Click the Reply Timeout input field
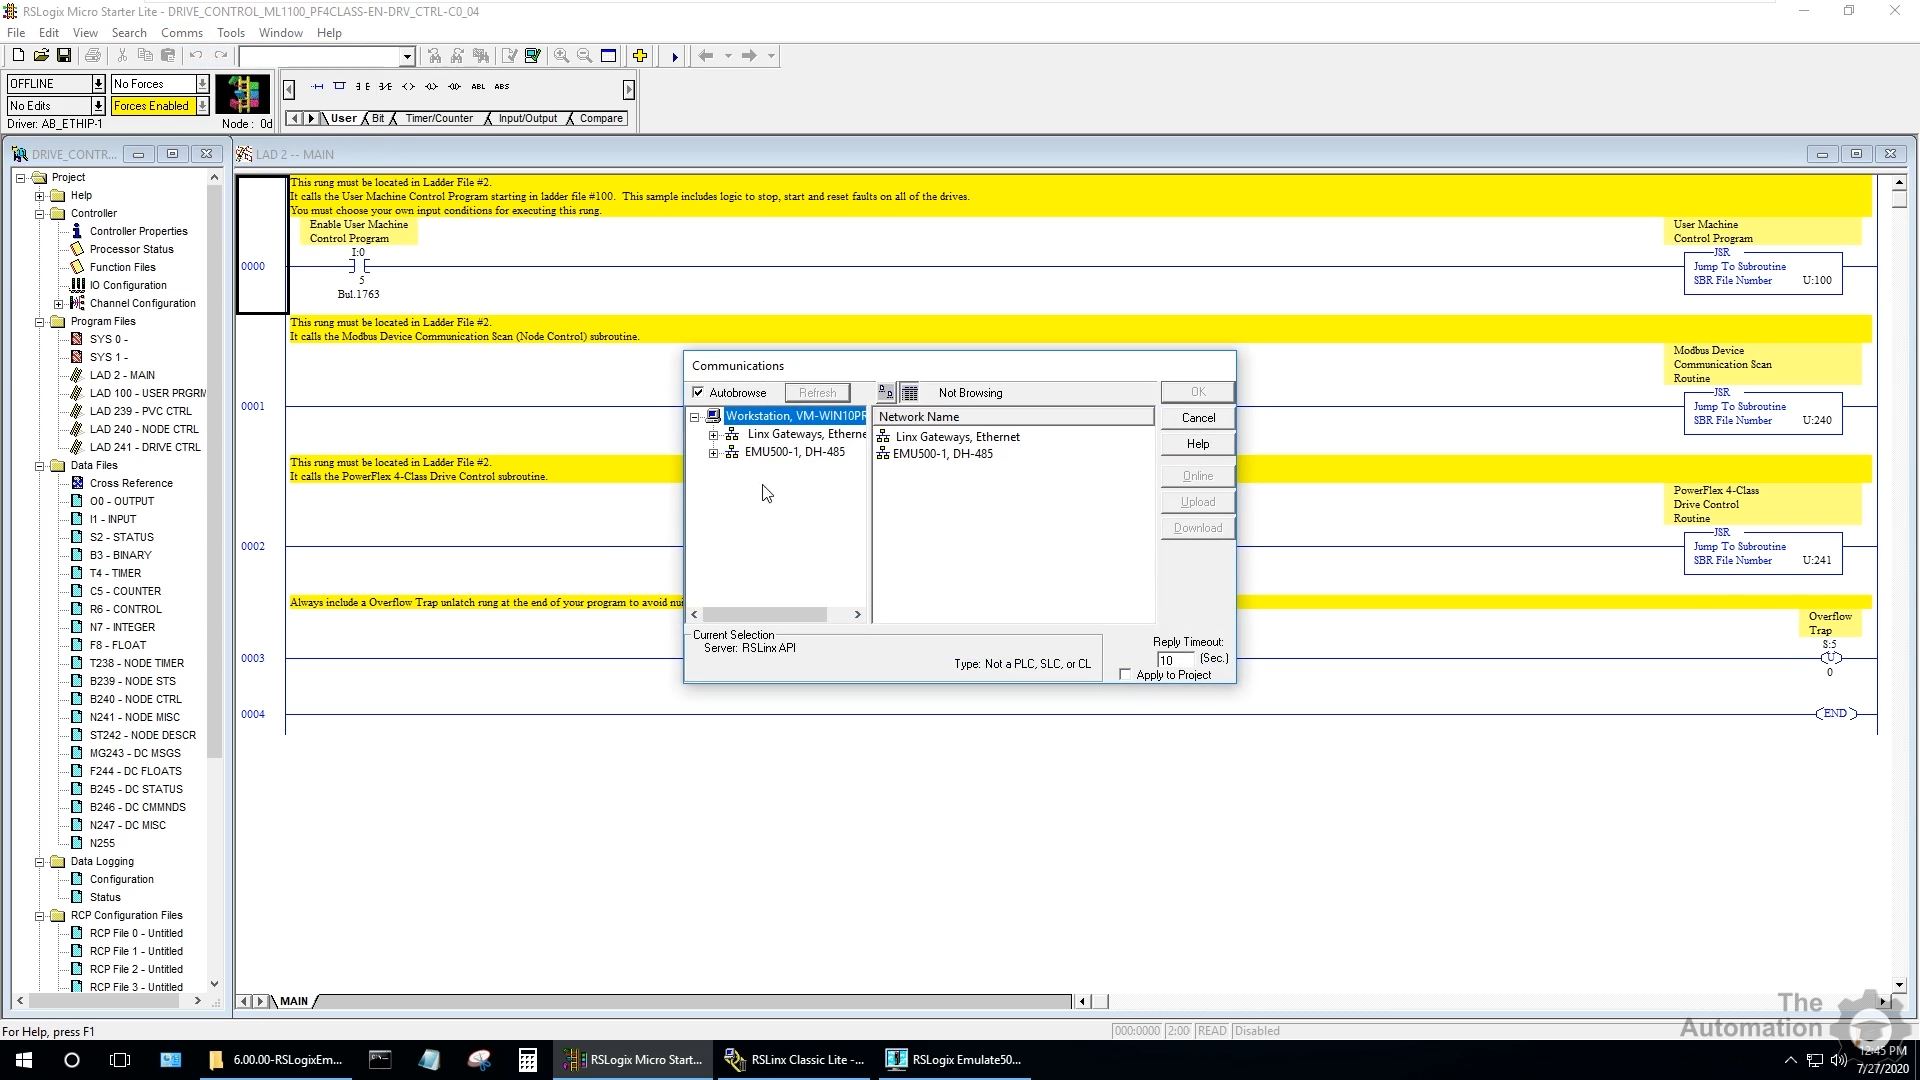1920x1080 pixels. coord(1176,661)
